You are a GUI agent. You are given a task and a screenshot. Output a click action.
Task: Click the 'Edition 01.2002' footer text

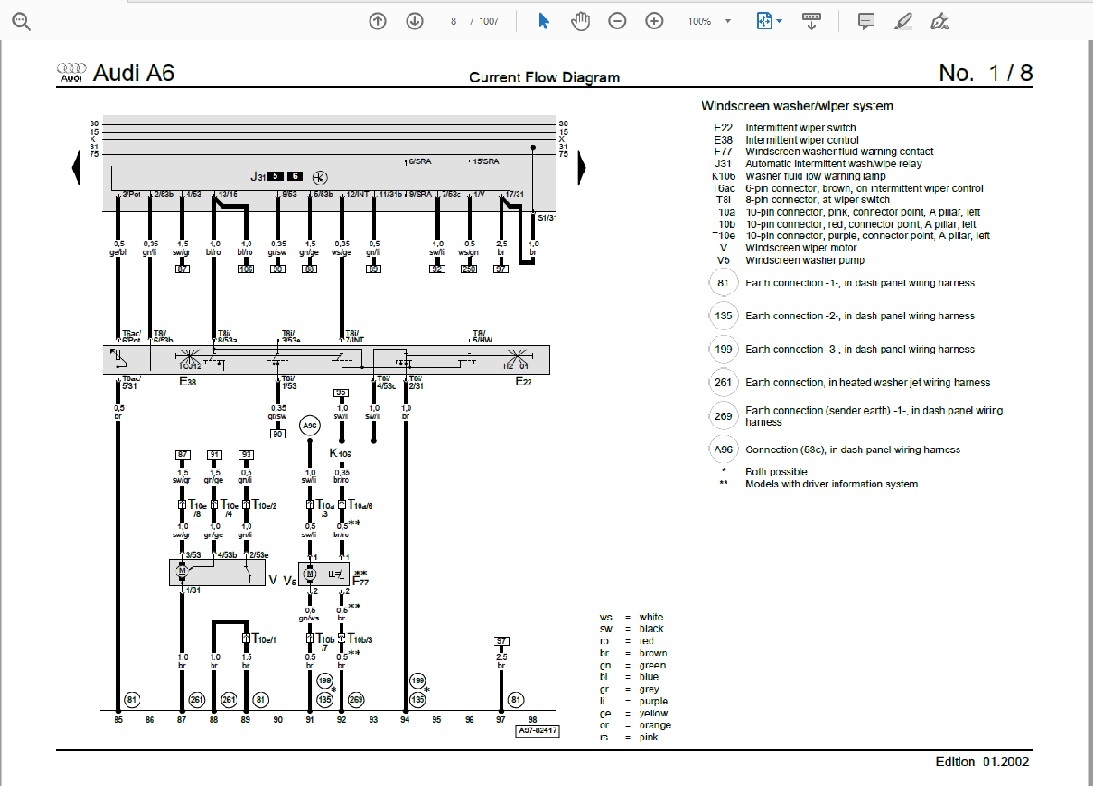tap(982, 762)
